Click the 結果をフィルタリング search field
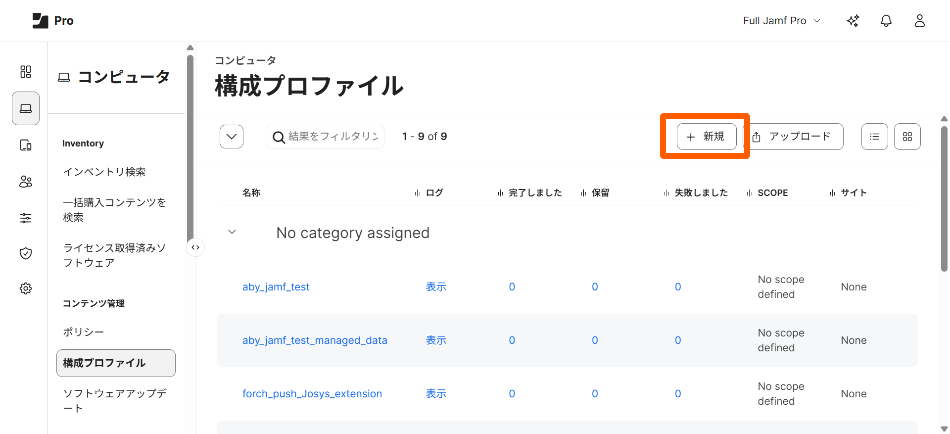 (332, 137)
